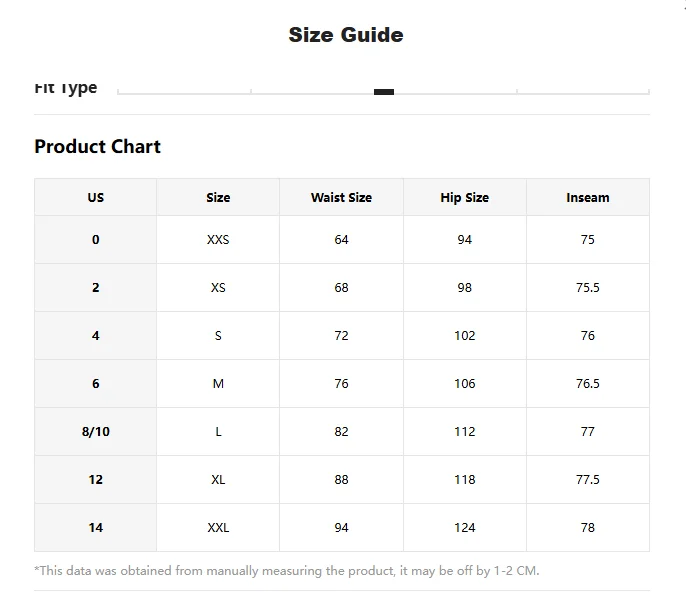The height and width of the screenshot is (604, 686).
Task: Click the manual measuring disclaimer note
Action: [287, 571]
